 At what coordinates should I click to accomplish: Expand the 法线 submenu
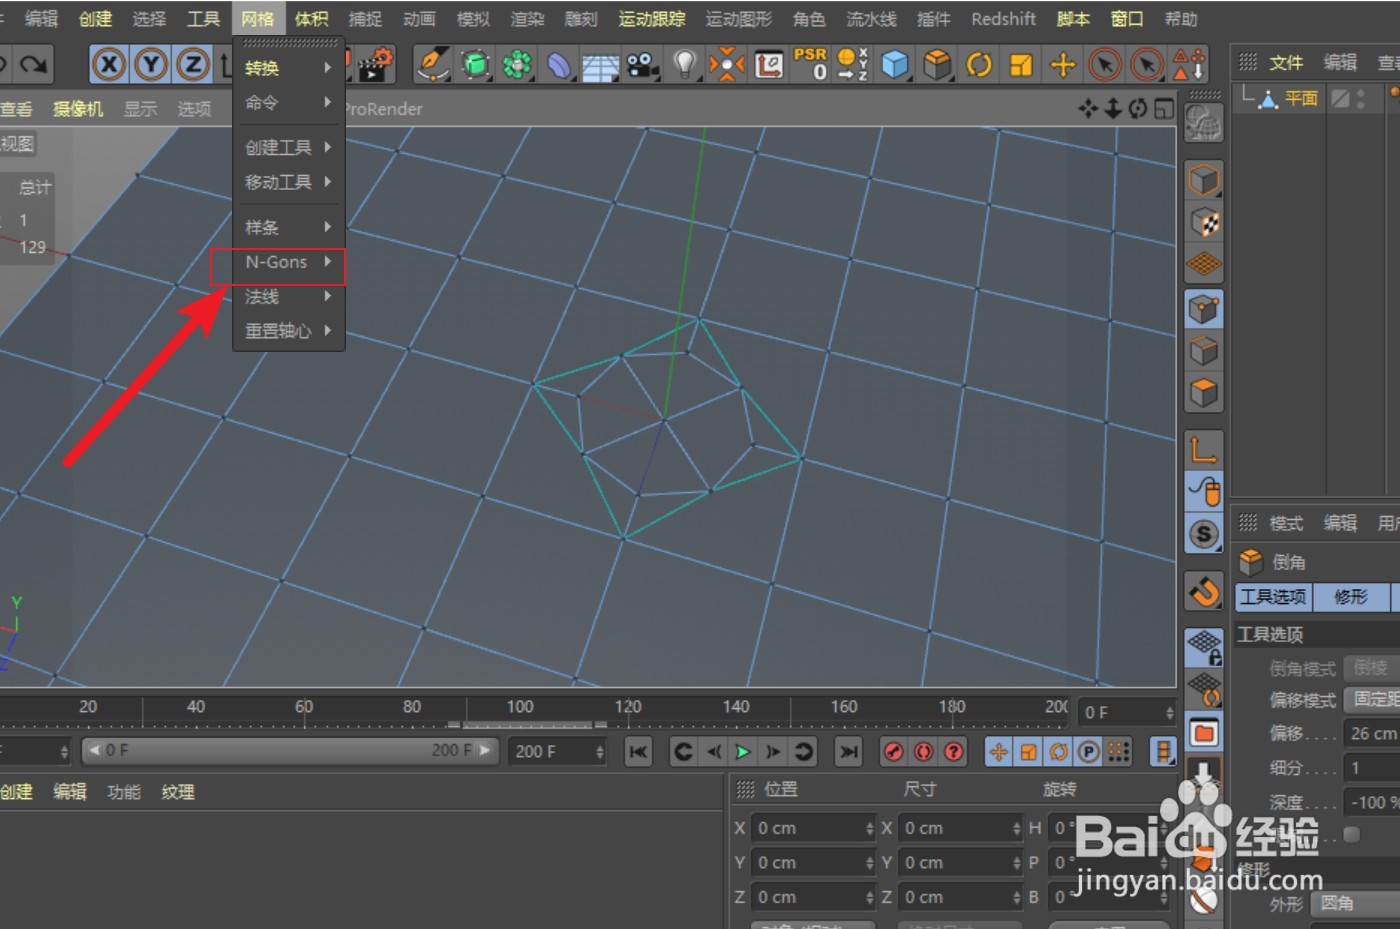[288, 296]
